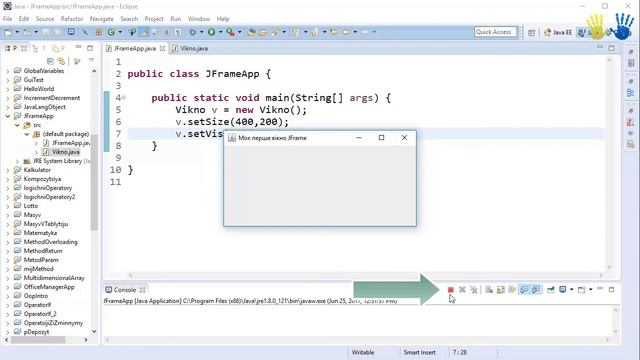Click the Open Console icon
This screenshot has width=640, height=360.
point(582,289)
